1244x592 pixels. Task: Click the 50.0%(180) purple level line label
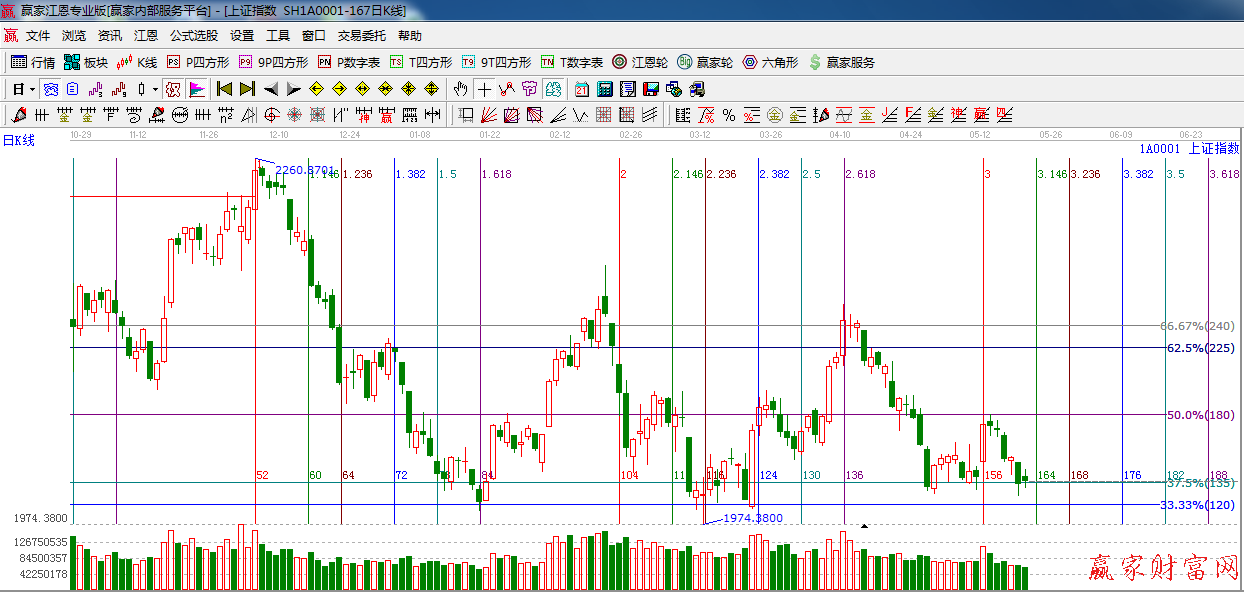point(1200,415)
